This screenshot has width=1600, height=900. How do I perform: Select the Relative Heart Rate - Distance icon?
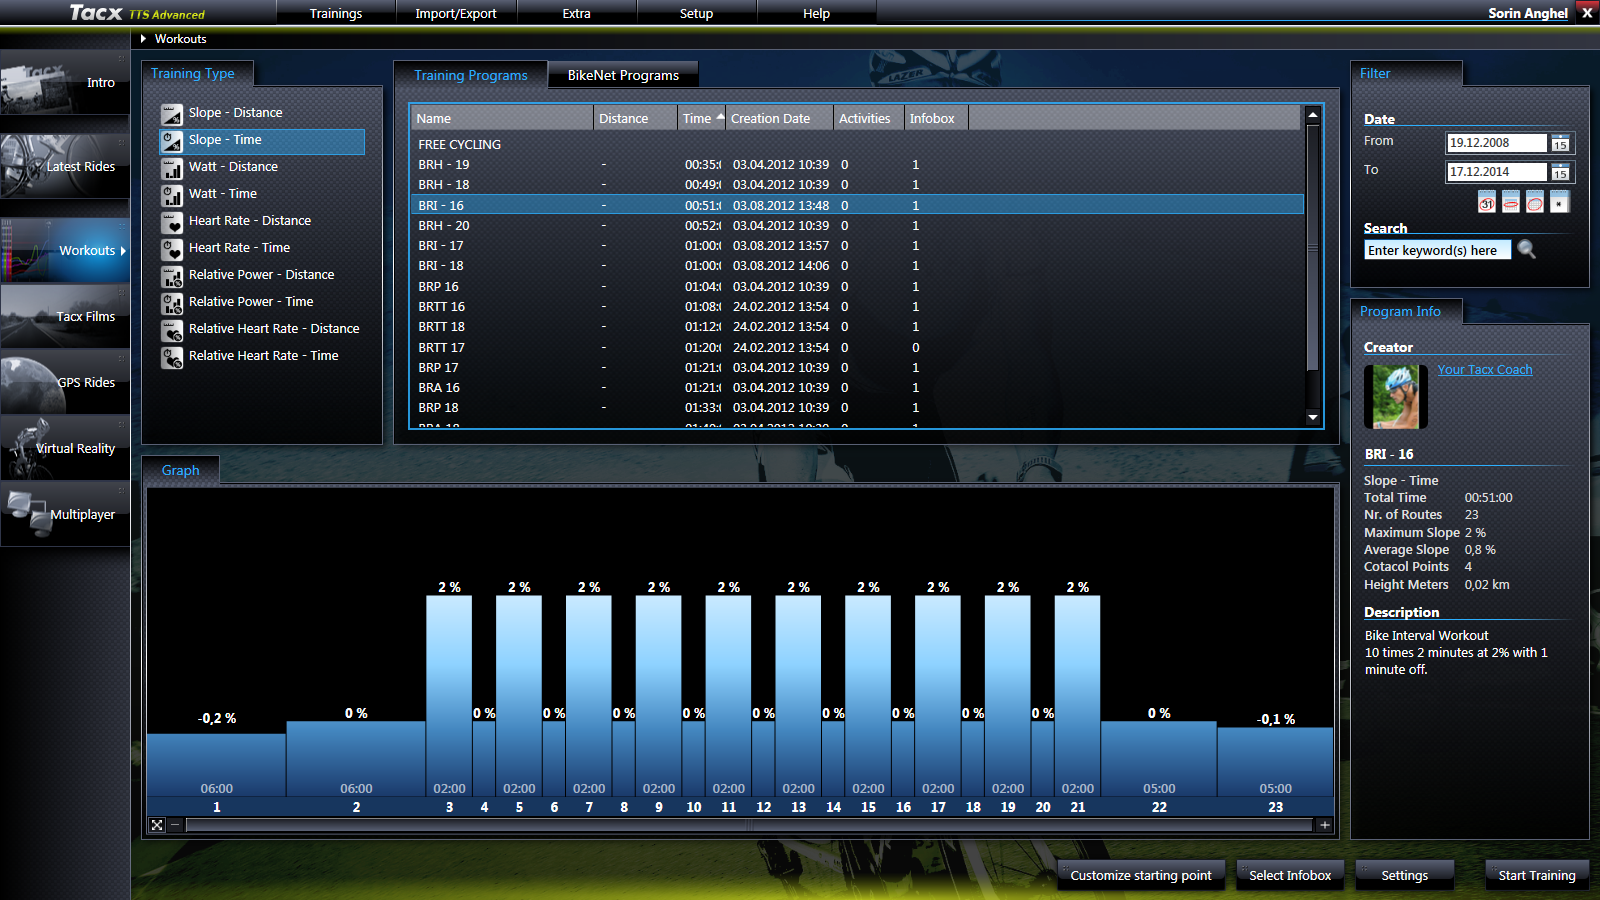coord(172,330)
